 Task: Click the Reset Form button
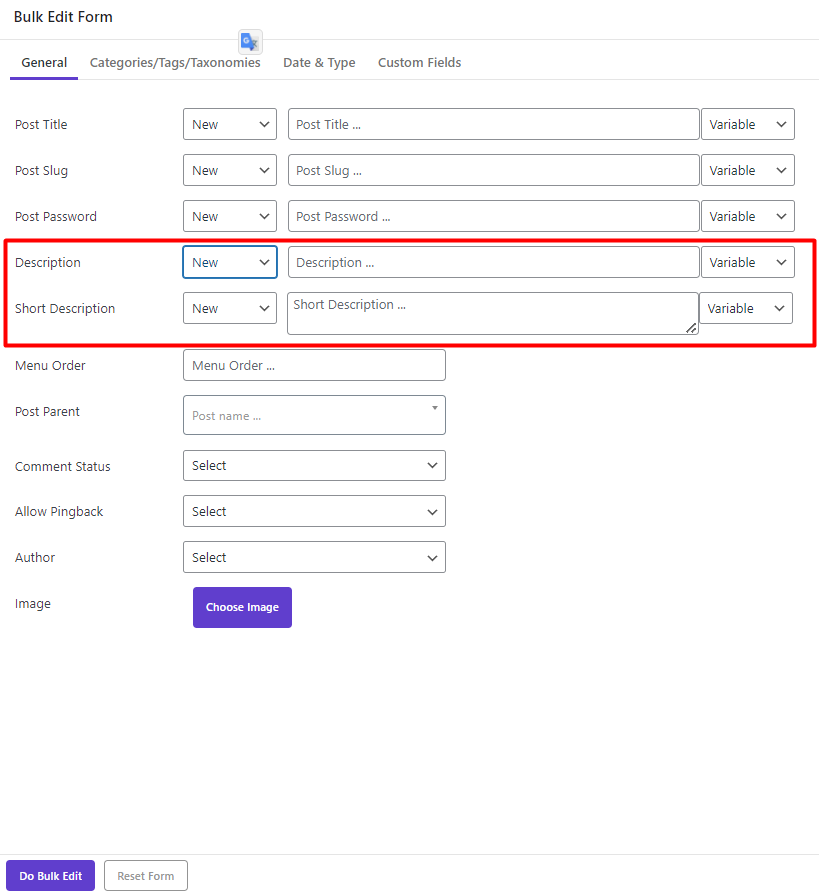pyautogui.click(x=146, y=876)
